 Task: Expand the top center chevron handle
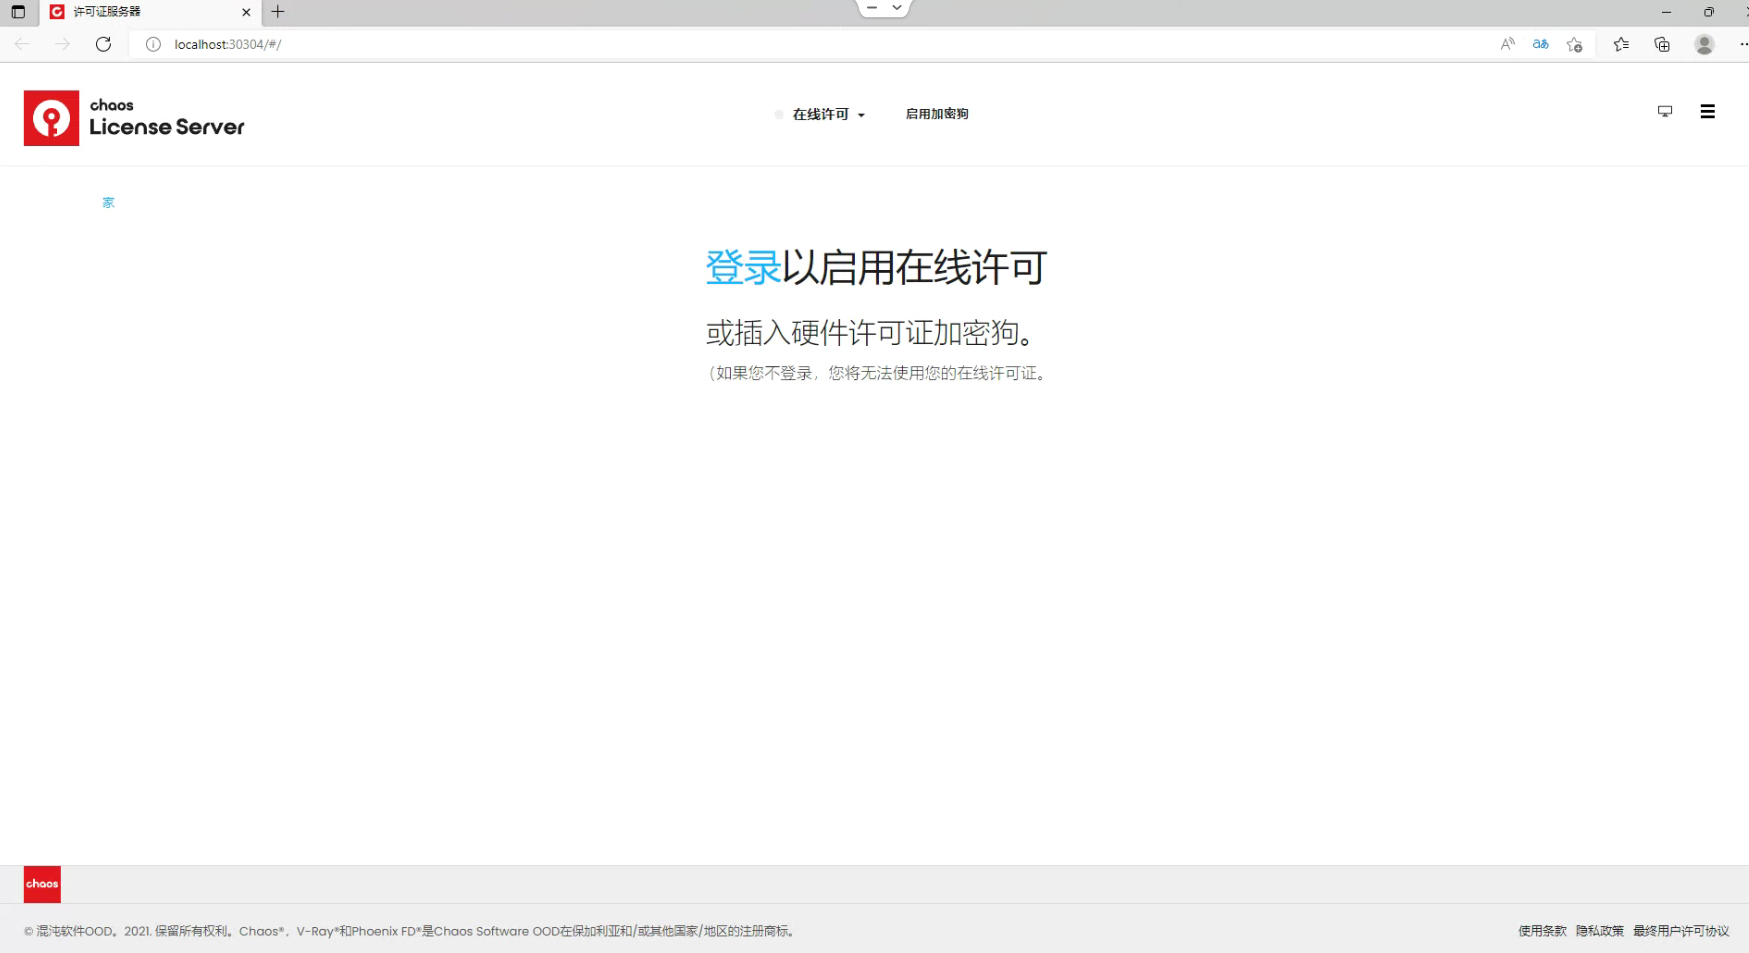coord(897,7)
